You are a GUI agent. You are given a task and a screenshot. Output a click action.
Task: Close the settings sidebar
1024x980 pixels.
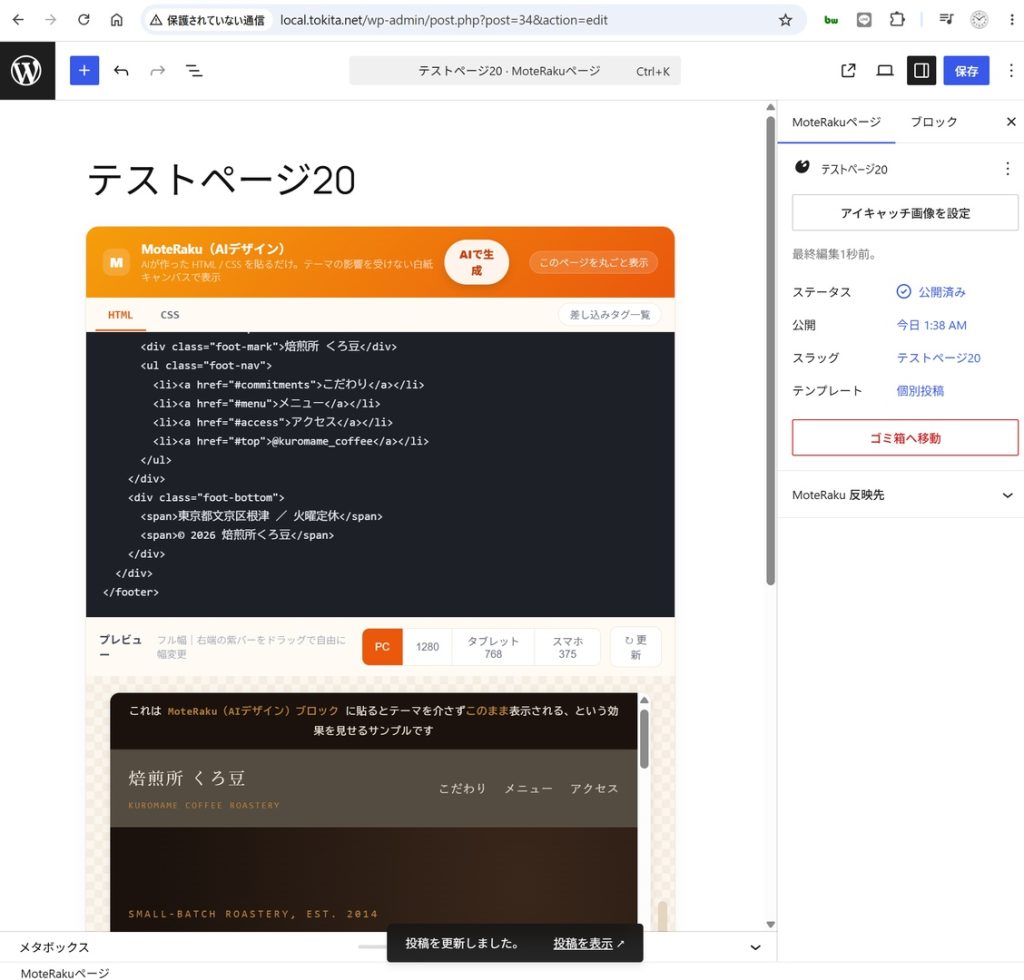pyautogui.click(x=1011, y=121)
